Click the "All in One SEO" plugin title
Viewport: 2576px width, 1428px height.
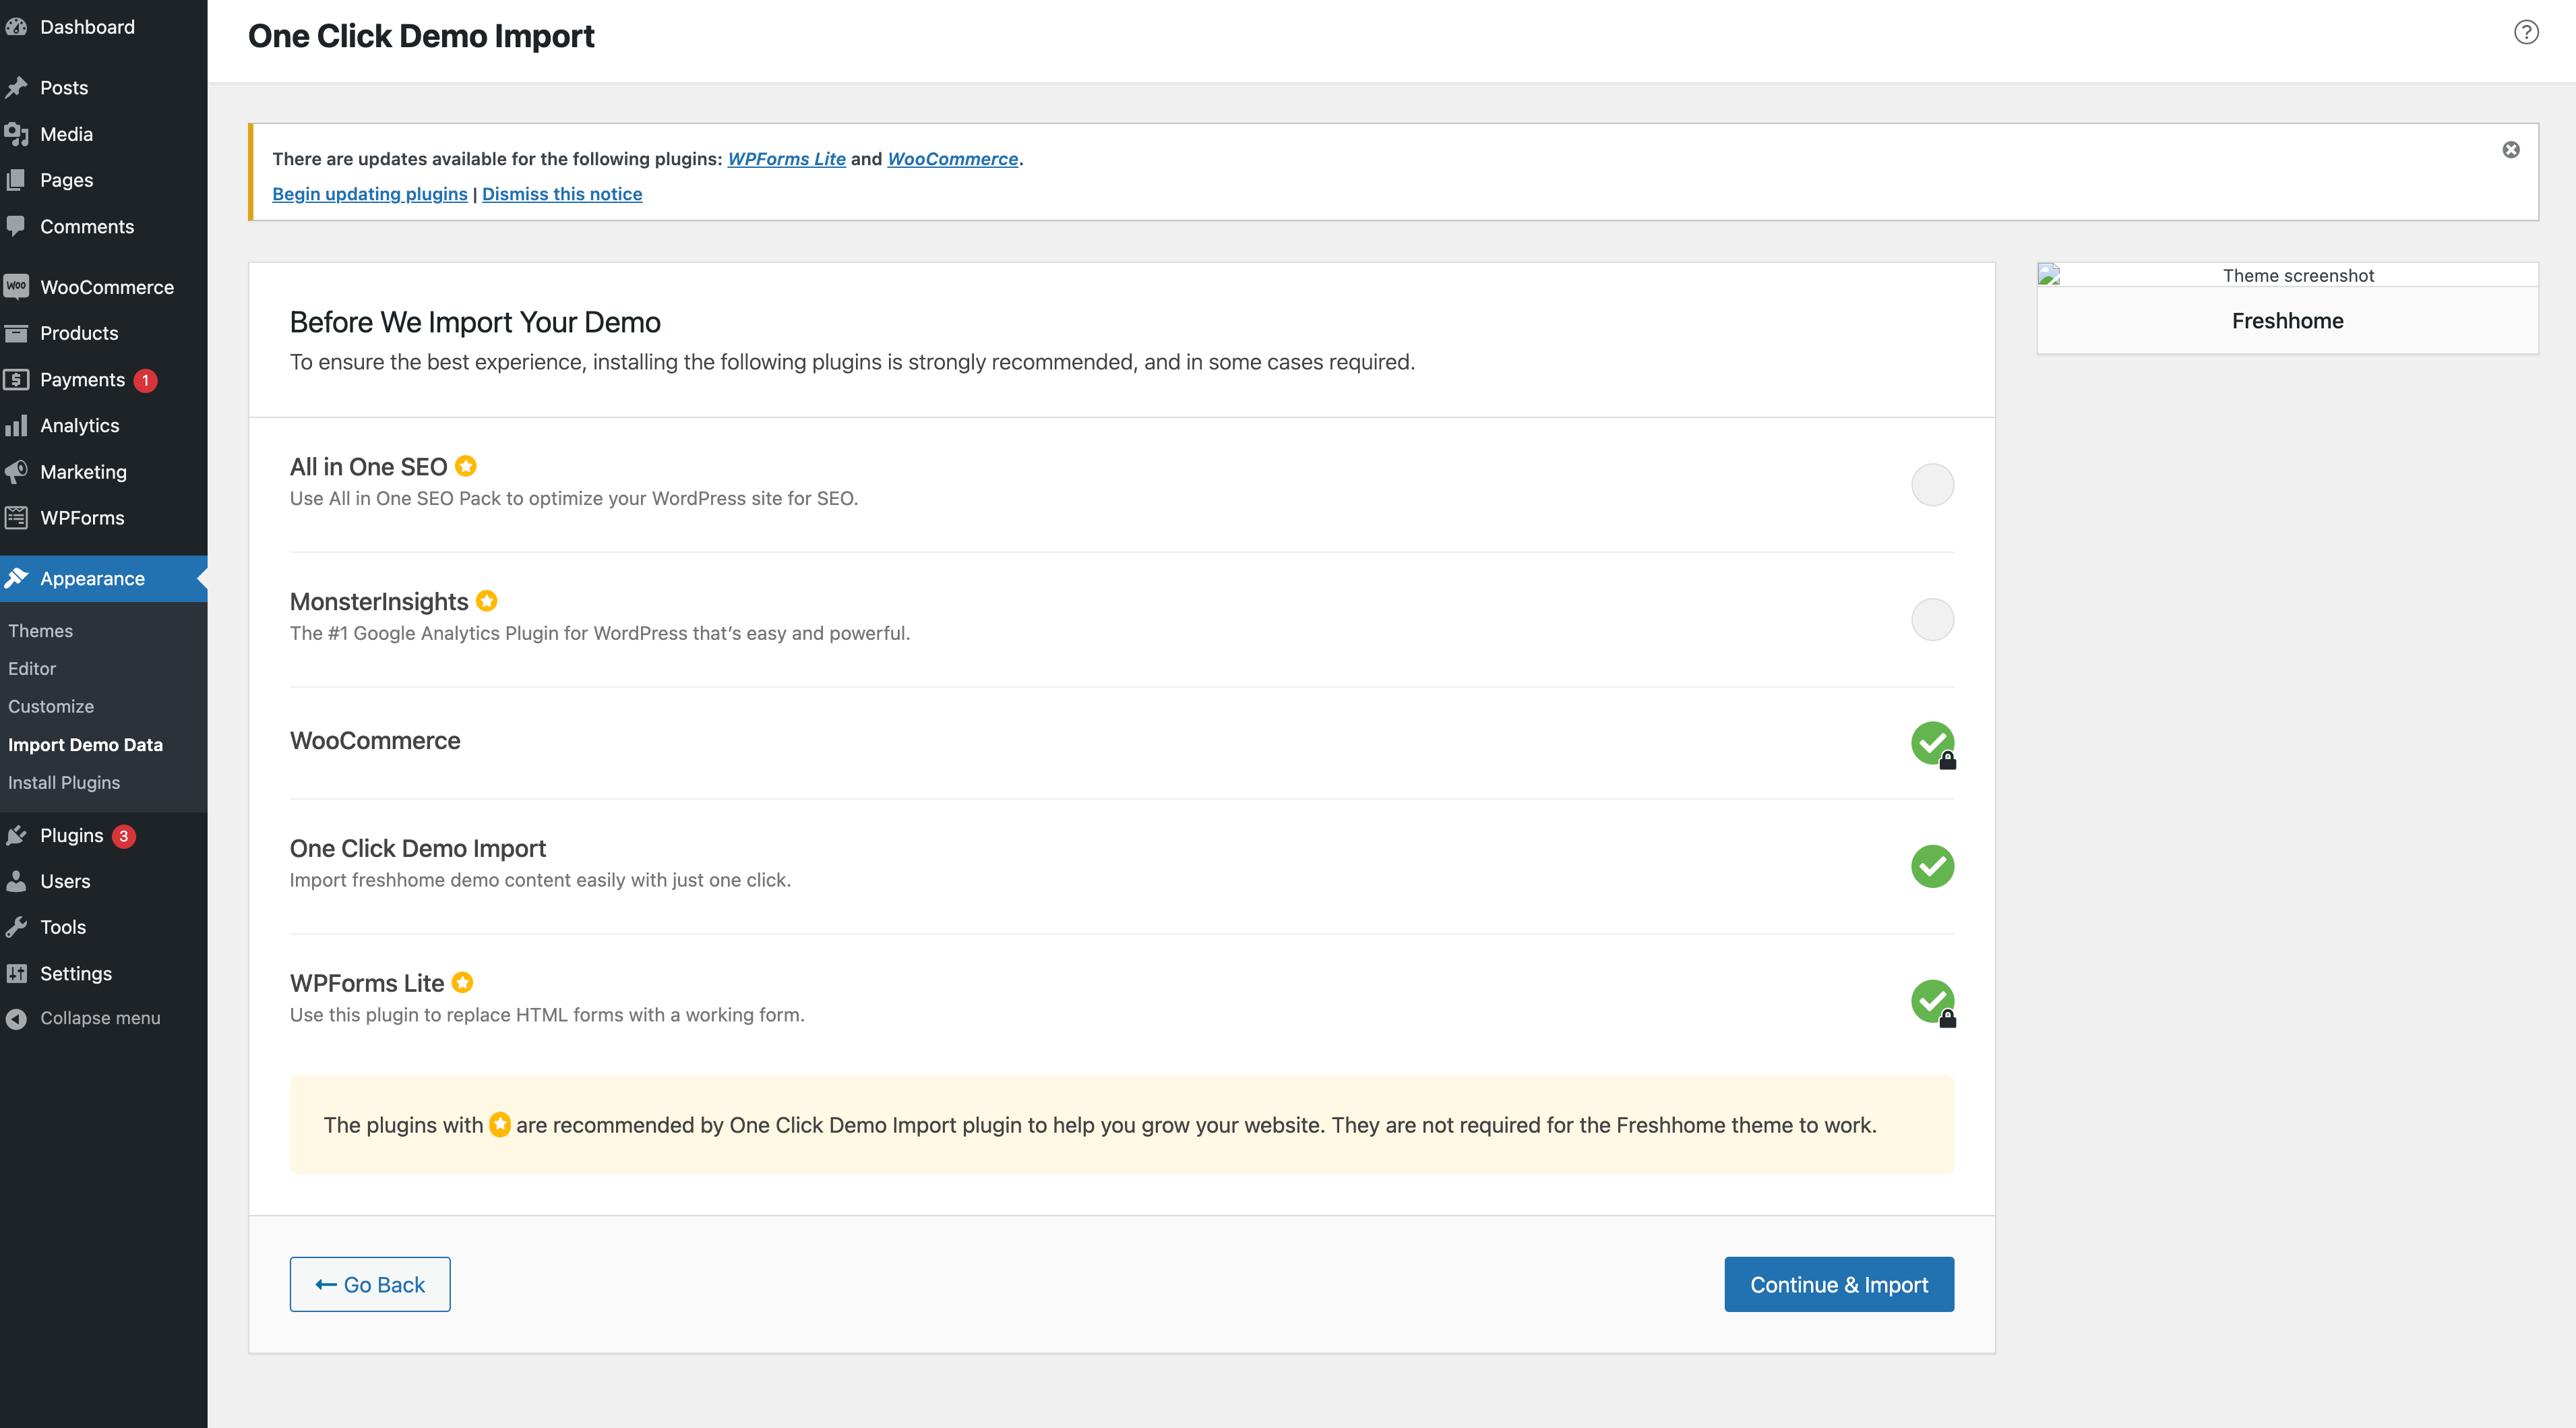click(368, 467)
